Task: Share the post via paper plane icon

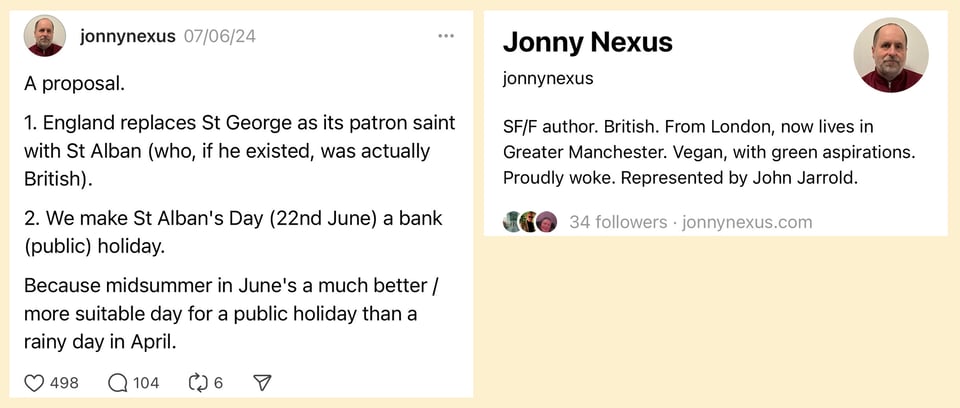Action: (262, 382)
